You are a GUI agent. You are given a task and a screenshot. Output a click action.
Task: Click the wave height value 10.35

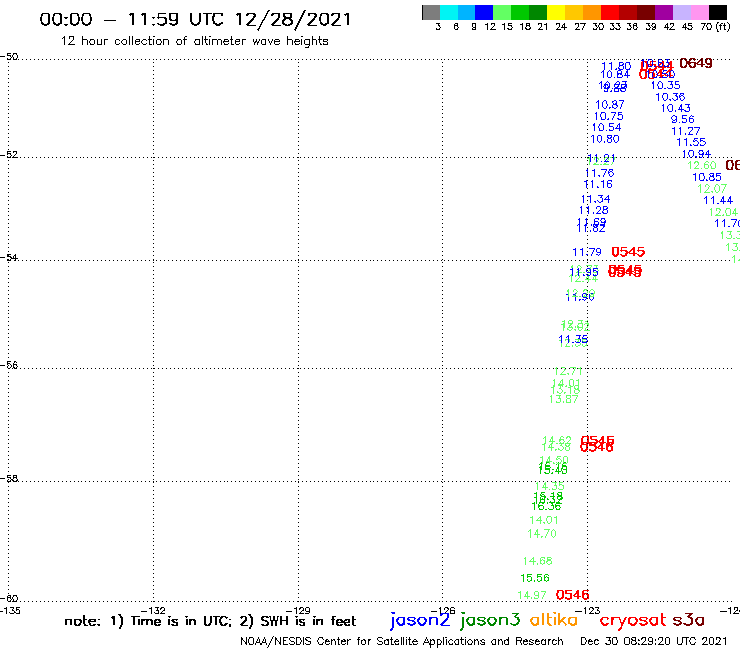(x=665, y=85)
